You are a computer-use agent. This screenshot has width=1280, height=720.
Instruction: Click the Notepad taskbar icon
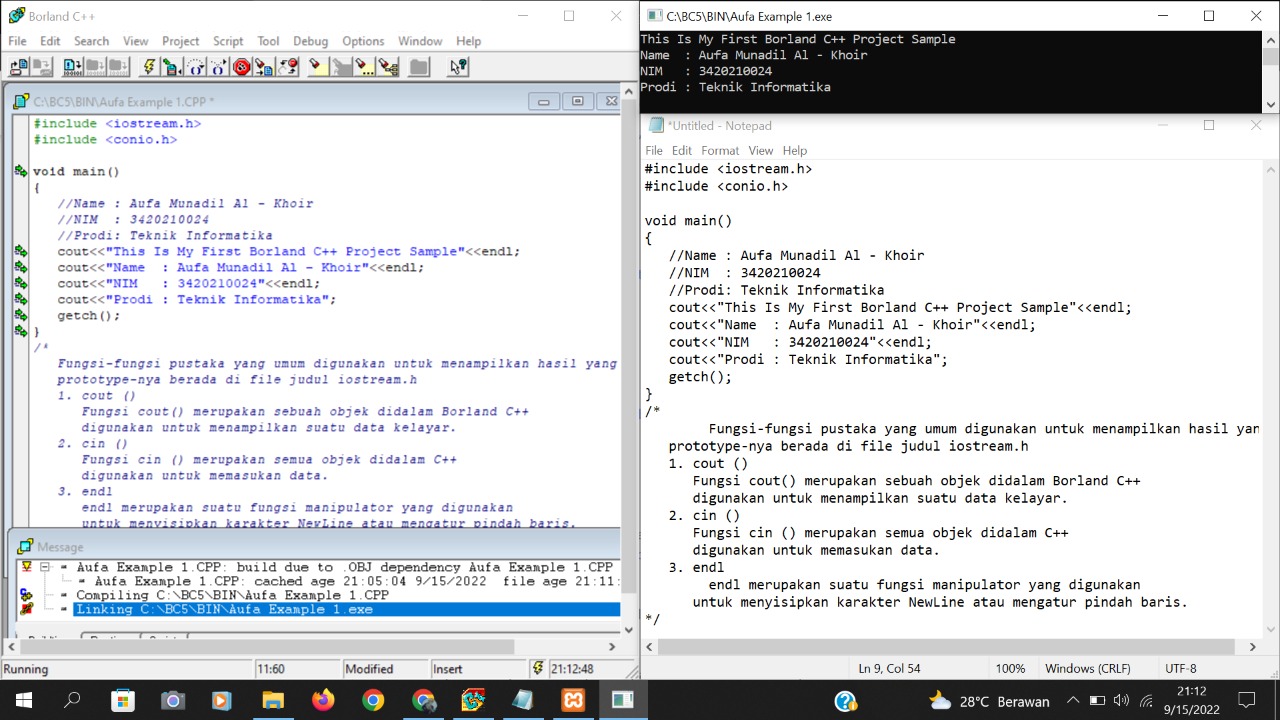[523, 701]
